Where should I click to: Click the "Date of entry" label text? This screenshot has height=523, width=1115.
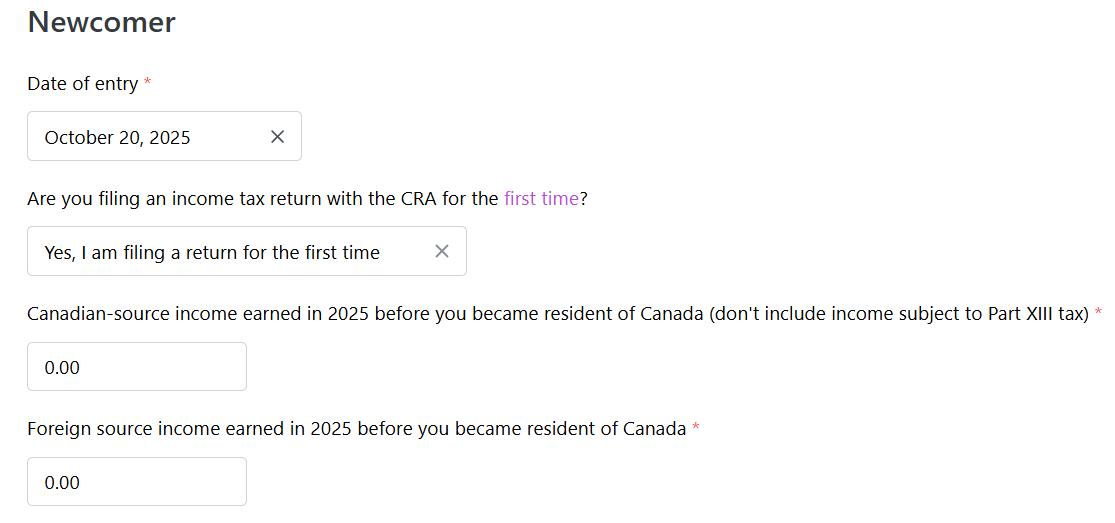tap(83, 84)
